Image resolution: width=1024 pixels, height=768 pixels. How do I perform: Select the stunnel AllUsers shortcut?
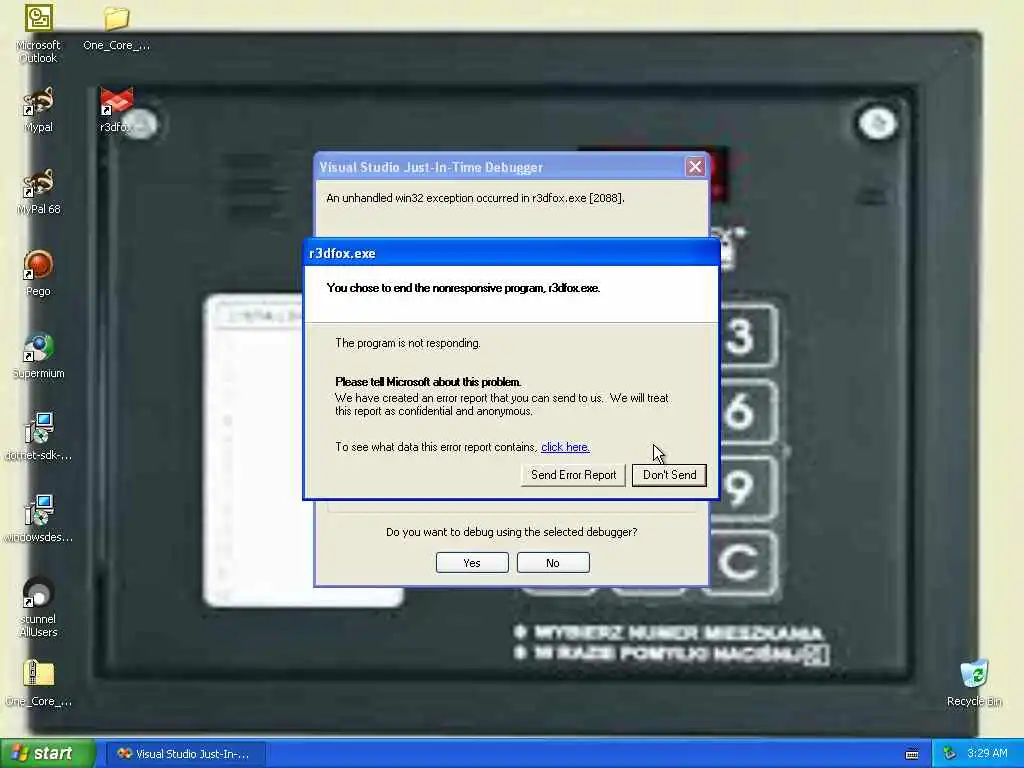tap(38, 608)
